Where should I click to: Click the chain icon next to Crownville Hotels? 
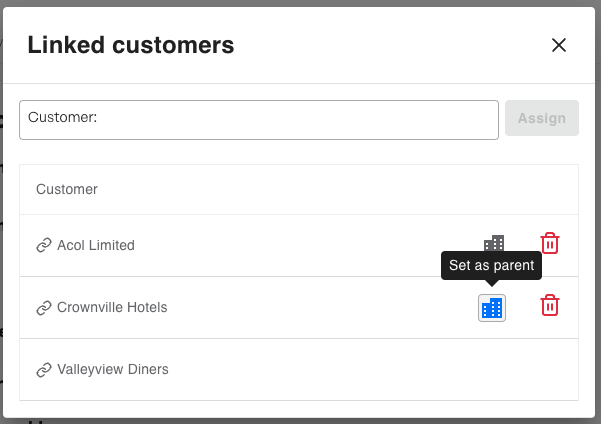(x=43, y=308)
